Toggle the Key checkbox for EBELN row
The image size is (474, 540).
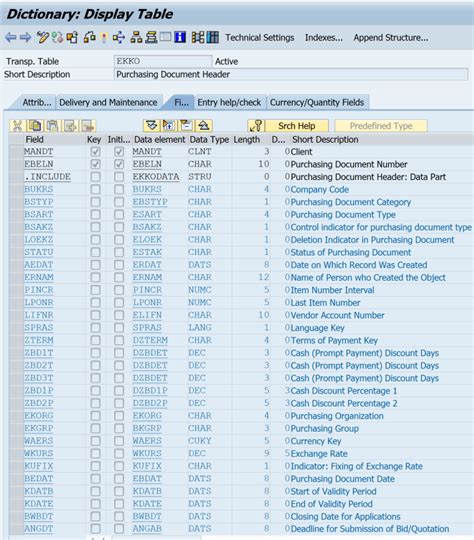(95, 164)
